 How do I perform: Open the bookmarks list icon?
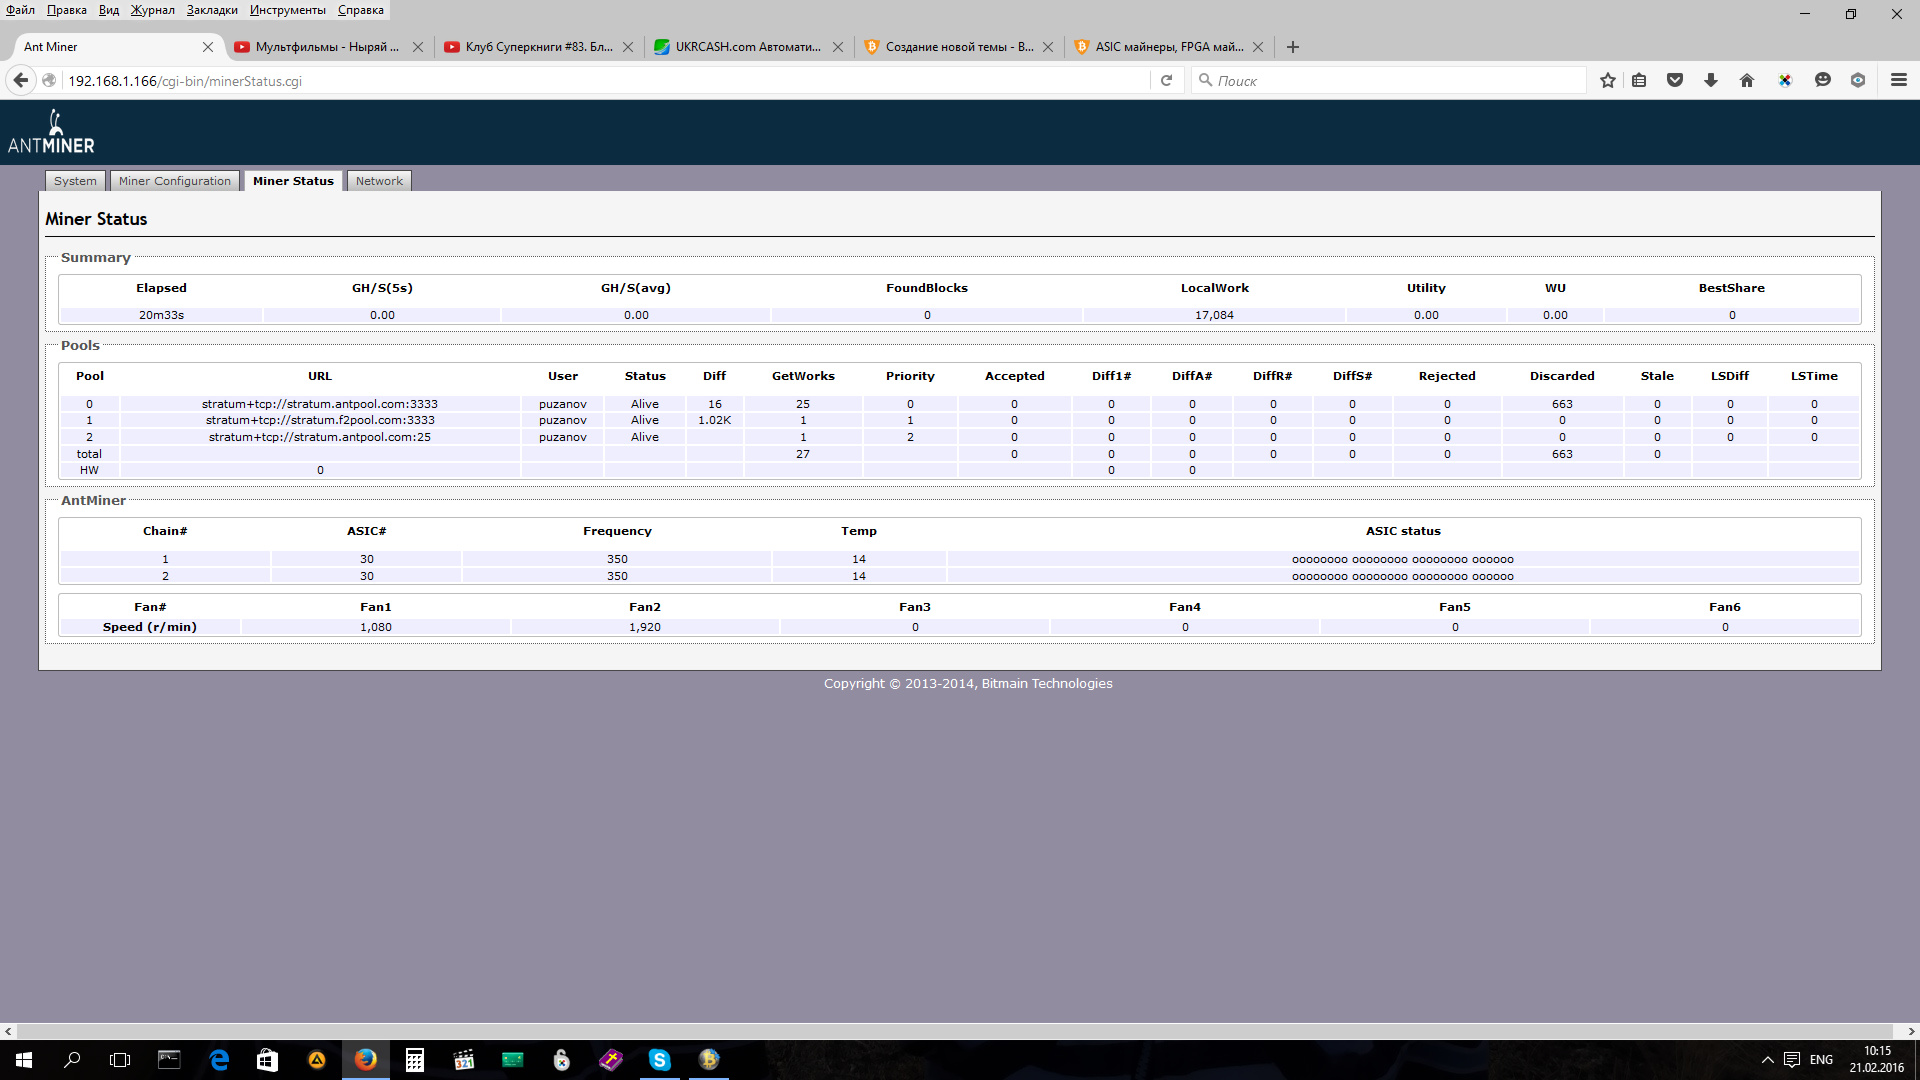point(1639,81)
